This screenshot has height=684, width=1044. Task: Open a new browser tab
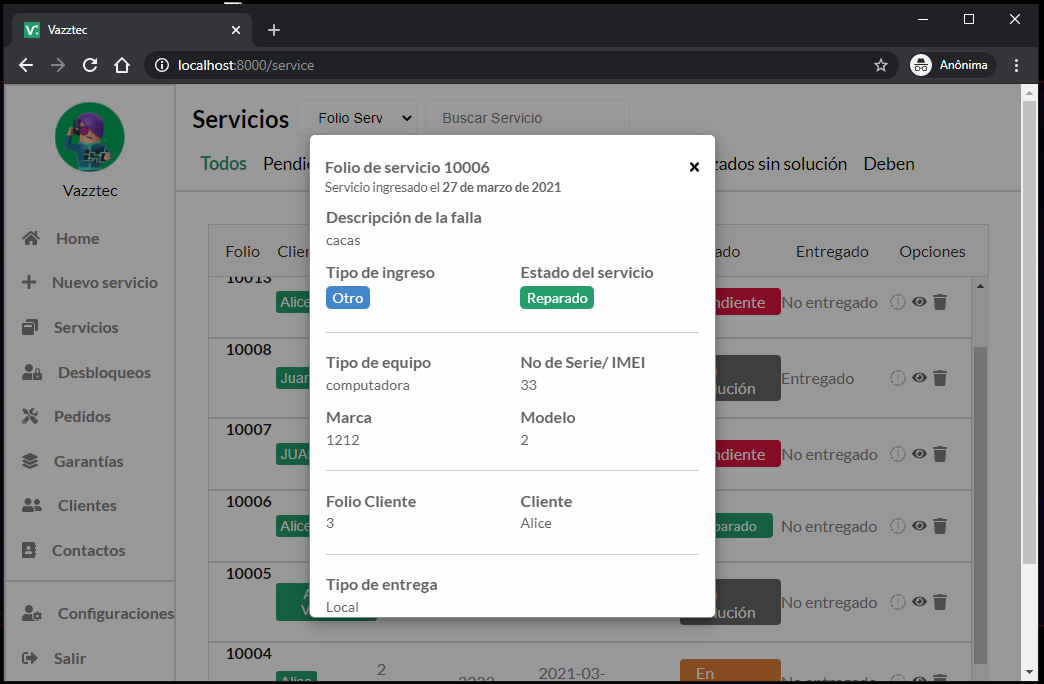point(274,30)
